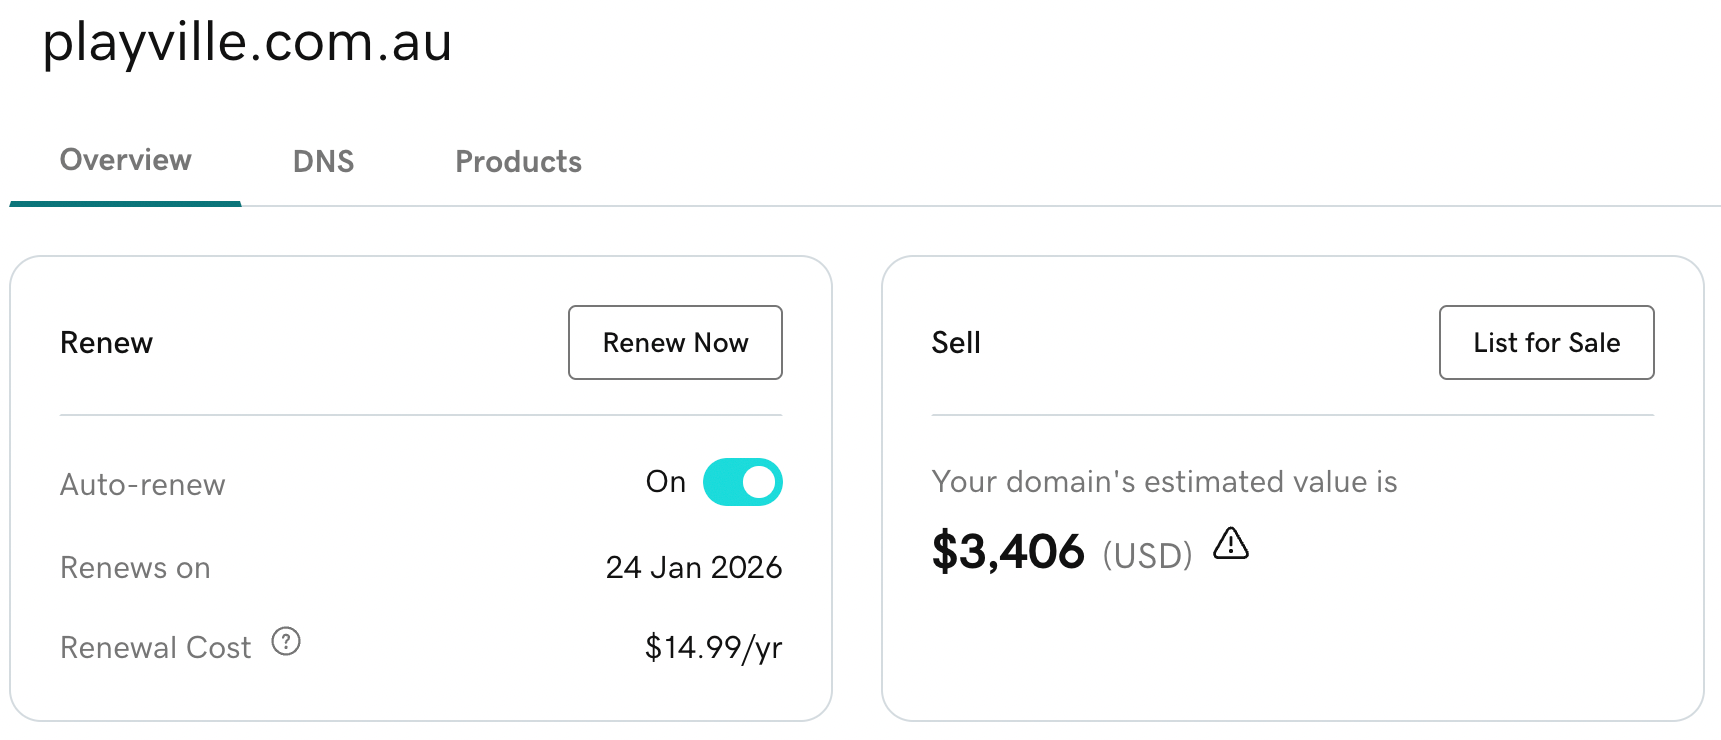Click the "Renewal Cost" label text

point(155,648)
